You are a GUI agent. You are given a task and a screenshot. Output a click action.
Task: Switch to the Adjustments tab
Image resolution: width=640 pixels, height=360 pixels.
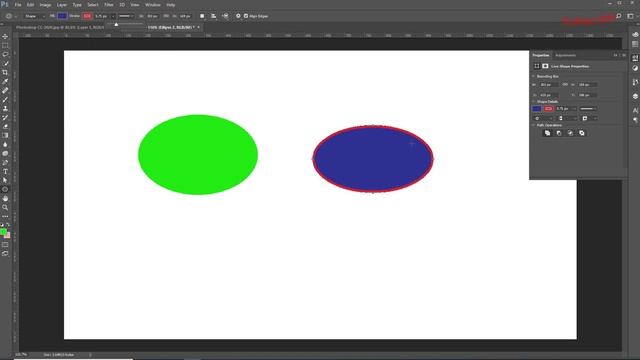565,56
